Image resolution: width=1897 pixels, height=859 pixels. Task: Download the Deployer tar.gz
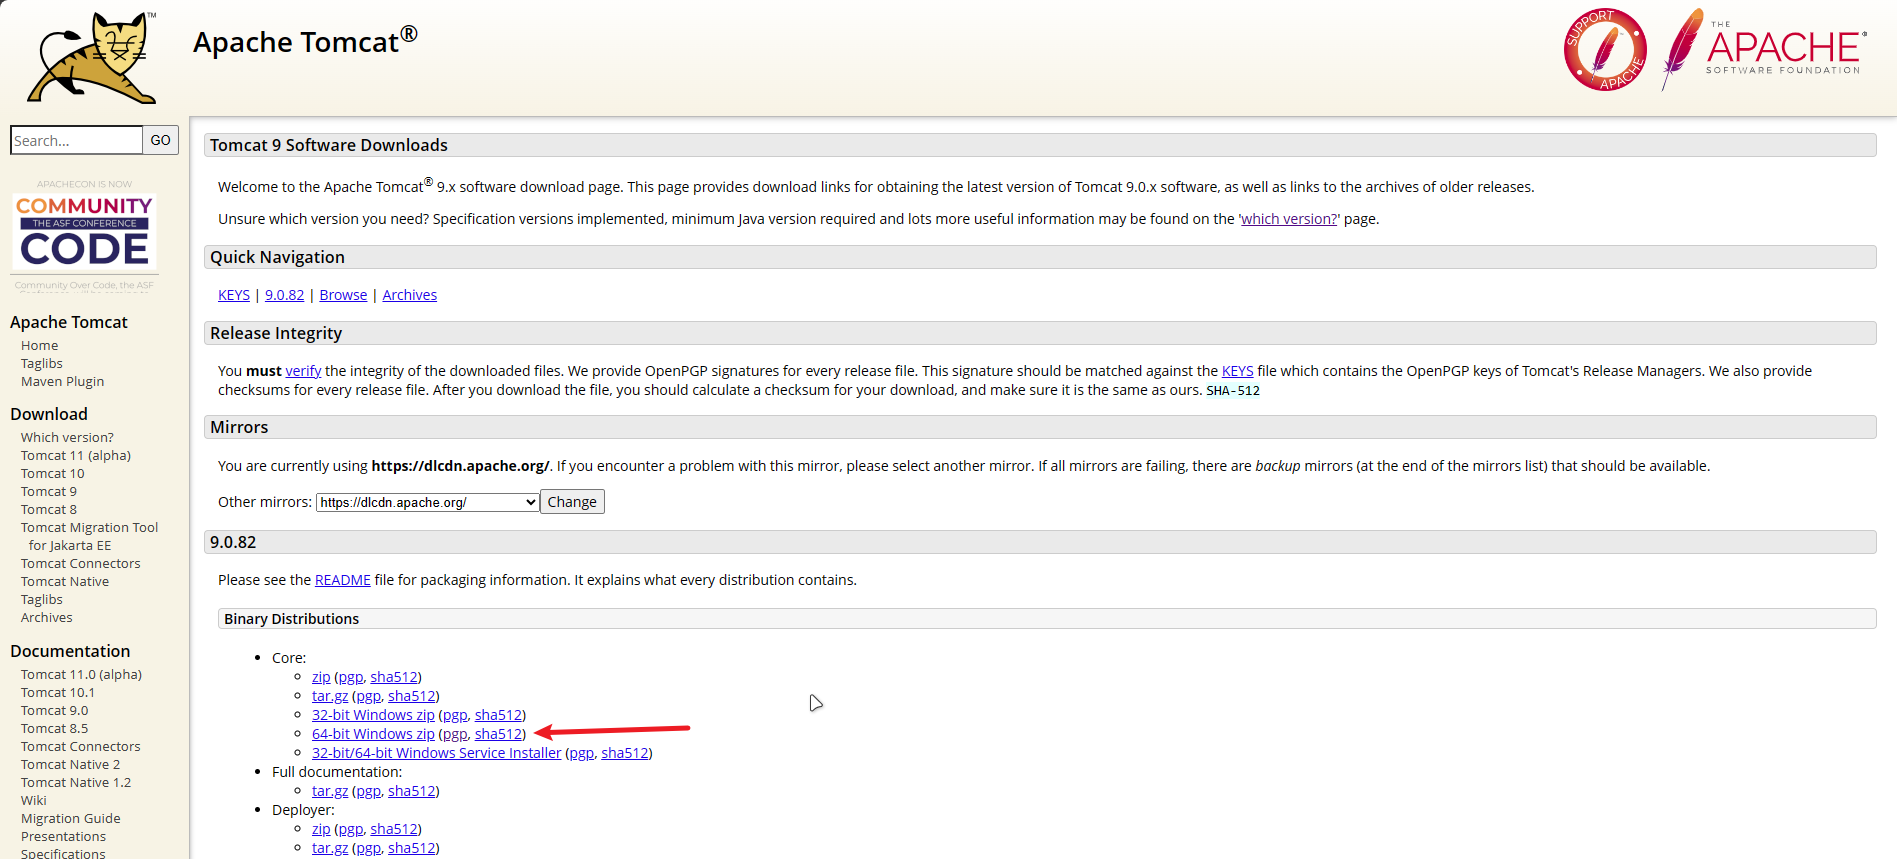pos(330,848)
